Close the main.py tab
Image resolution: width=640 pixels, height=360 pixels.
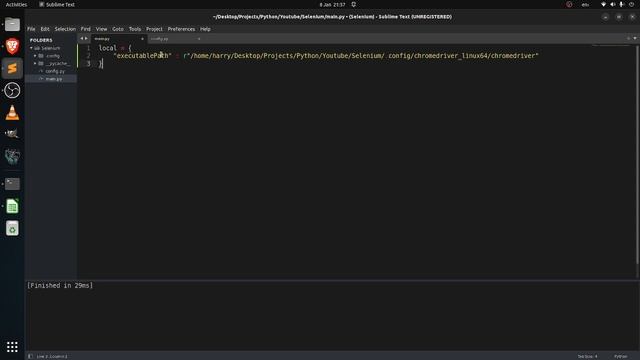pyautogui.click(x=142, y=39)
